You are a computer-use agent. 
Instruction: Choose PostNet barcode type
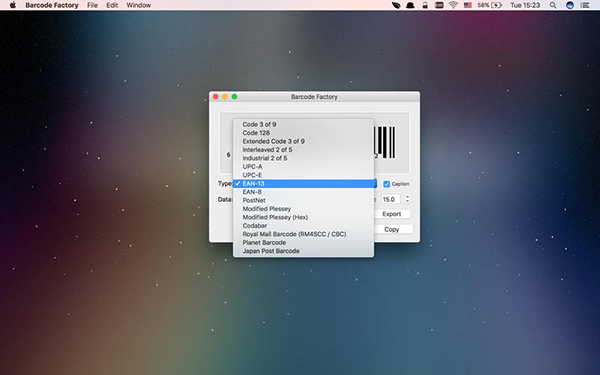coord(303,201)
